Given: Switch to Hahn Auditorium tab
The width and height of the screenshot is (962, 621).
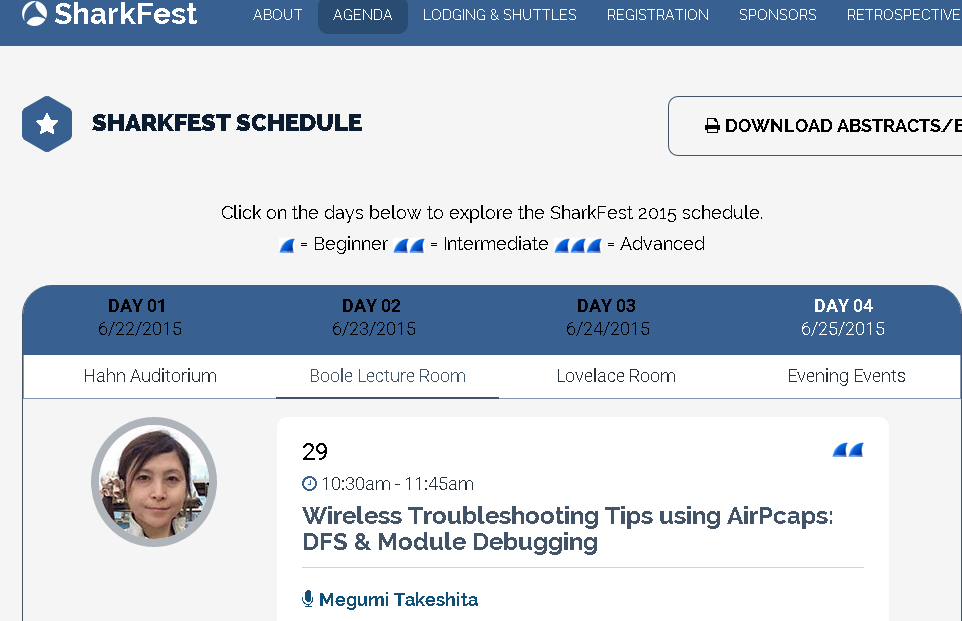Looking at the screenshot, I should 150,376.
